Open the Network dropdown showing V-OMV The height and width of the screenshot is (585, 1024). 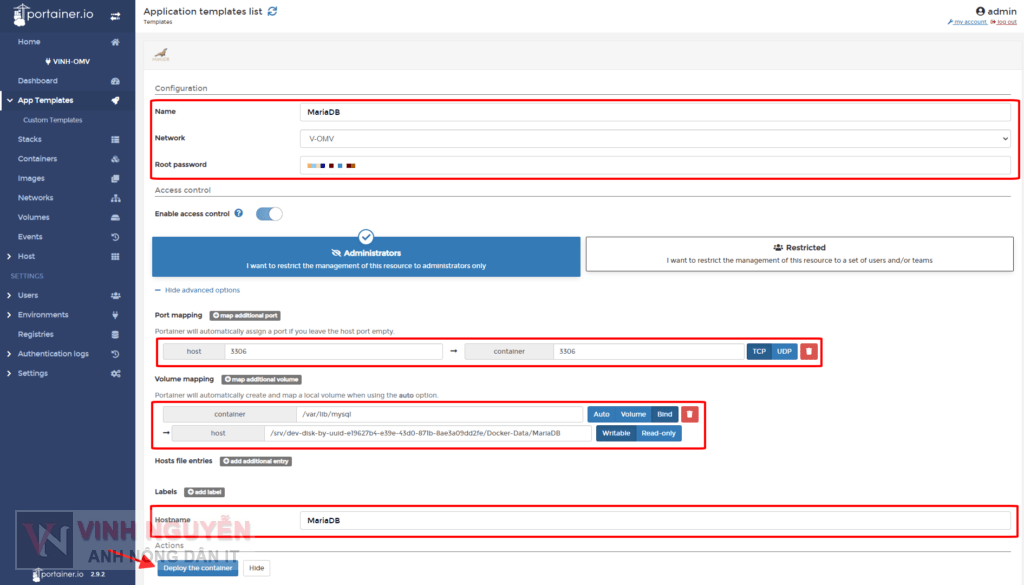coord(658,138)
